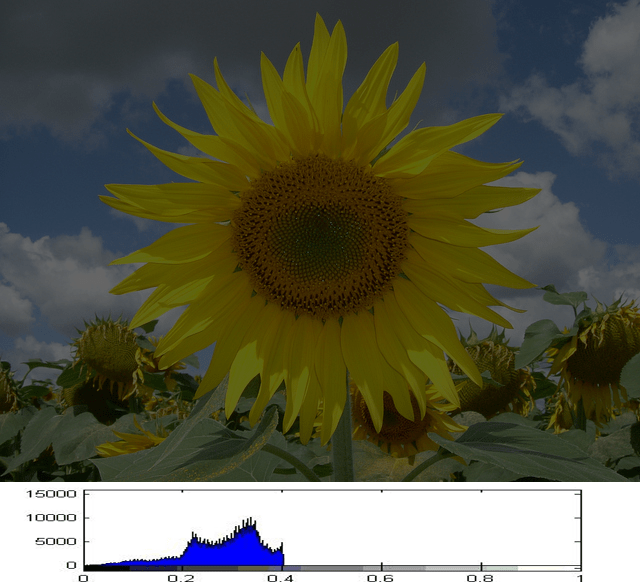Click the 0.4 label on the histogram x-axis
Viewport: 640px width, 582px height.
(282, 577)
